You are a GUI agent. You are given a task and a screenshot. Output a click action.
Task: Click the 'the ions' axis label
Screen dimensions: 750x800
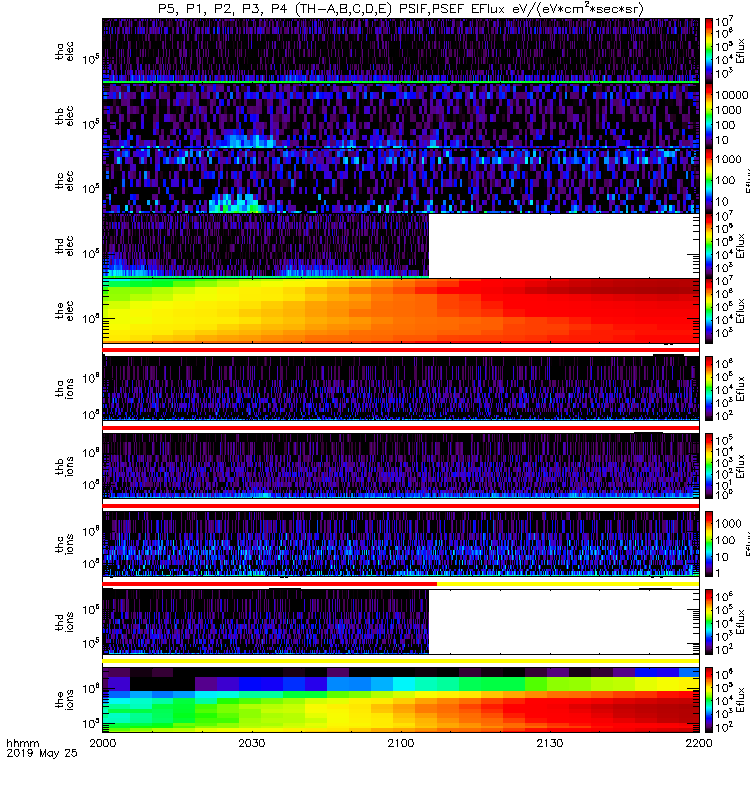click(x=65, y=700)
